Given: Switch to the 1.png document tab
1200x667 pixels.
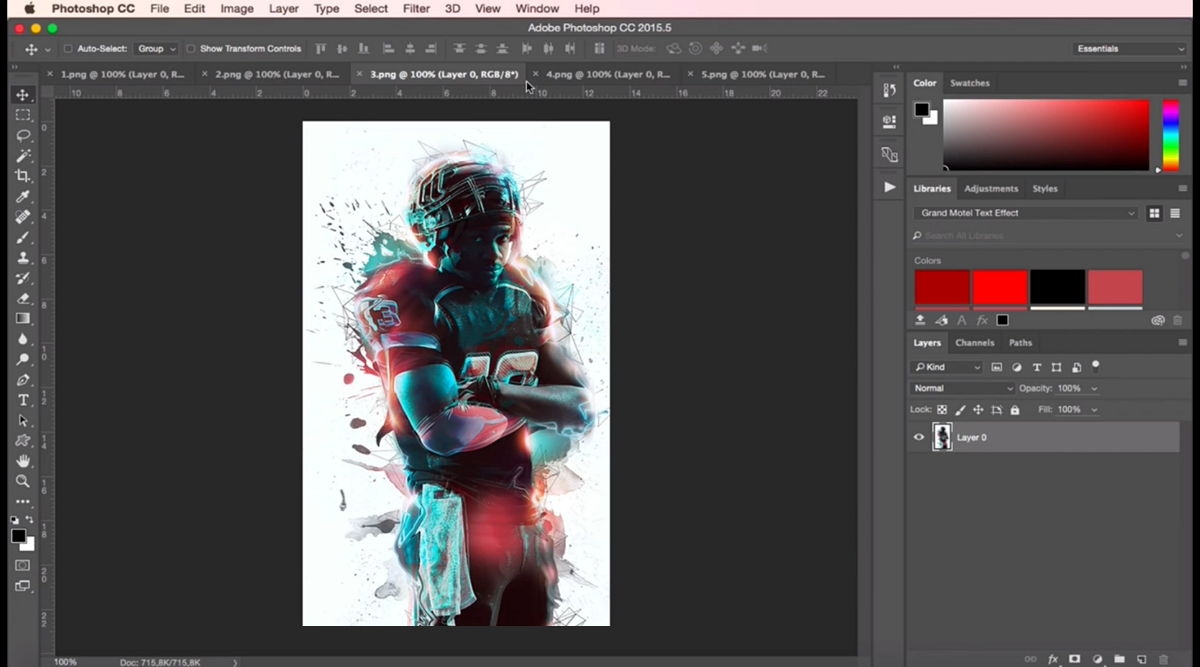Looking at the screenshot, I should [122, 74].
